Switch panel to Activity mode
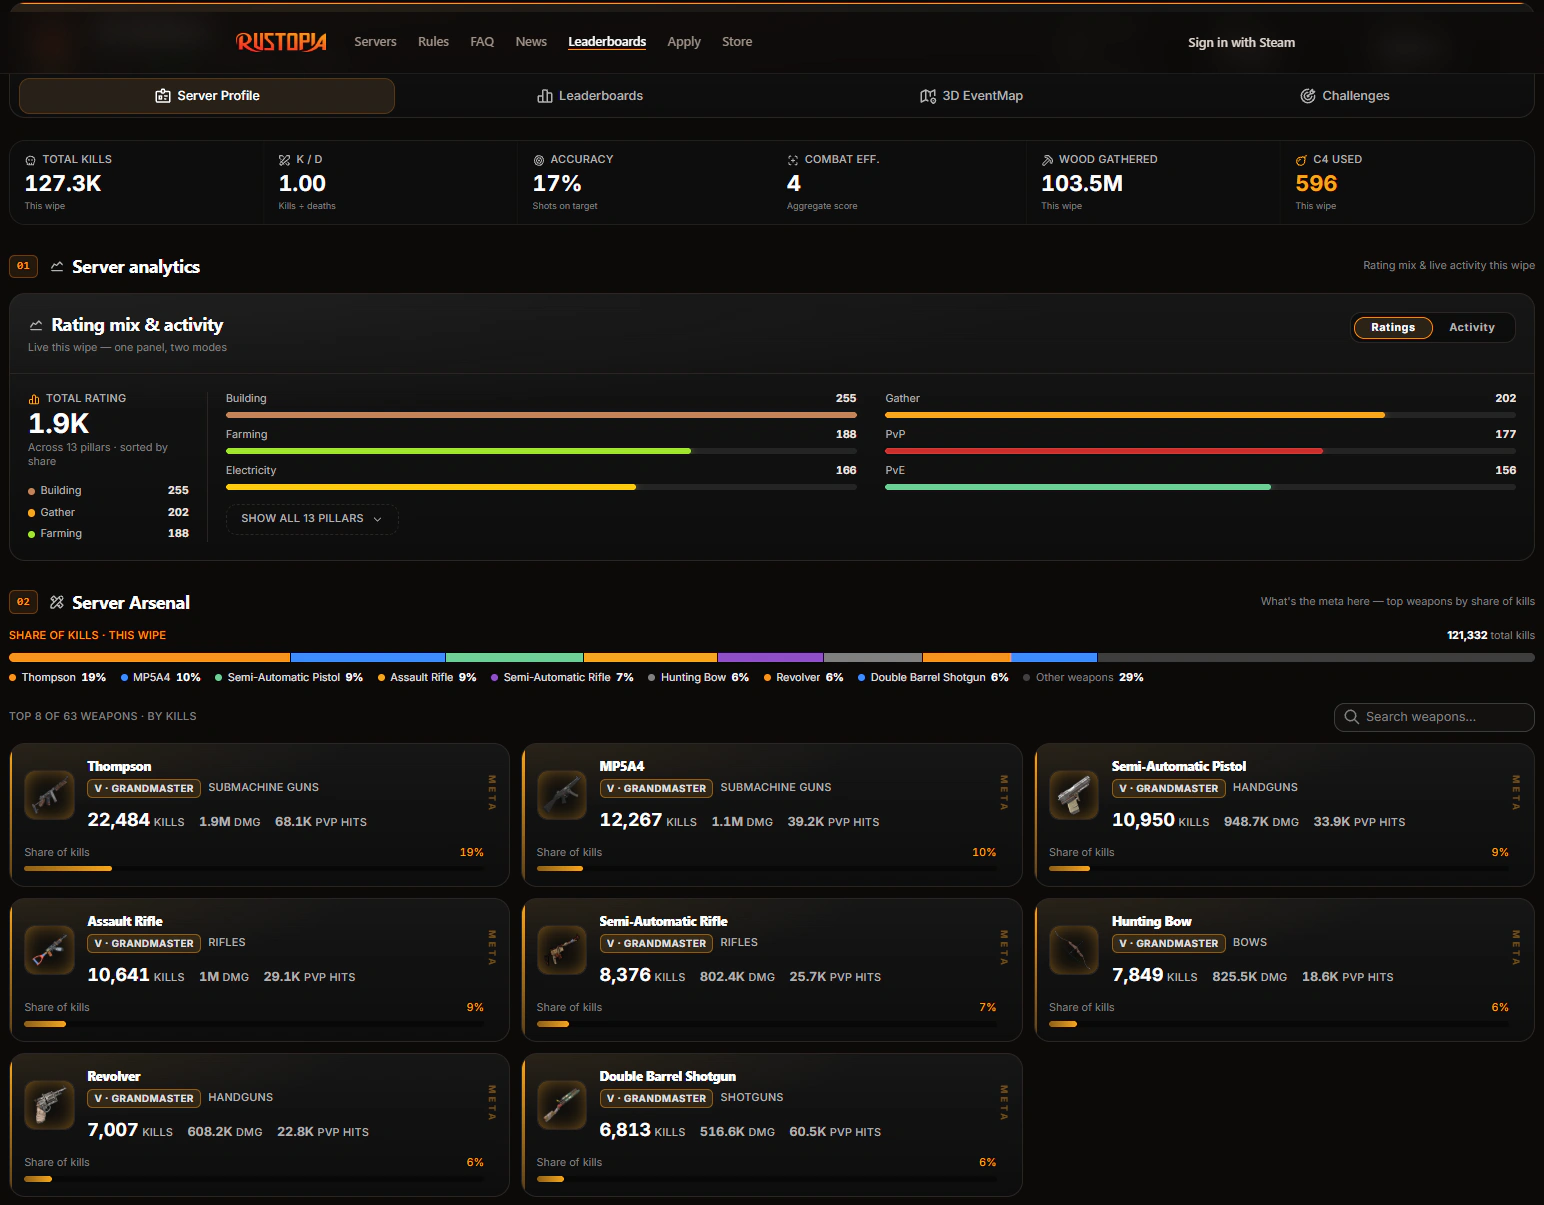This screenshot has width=1544, height=1205. (x=1472, y=327)
